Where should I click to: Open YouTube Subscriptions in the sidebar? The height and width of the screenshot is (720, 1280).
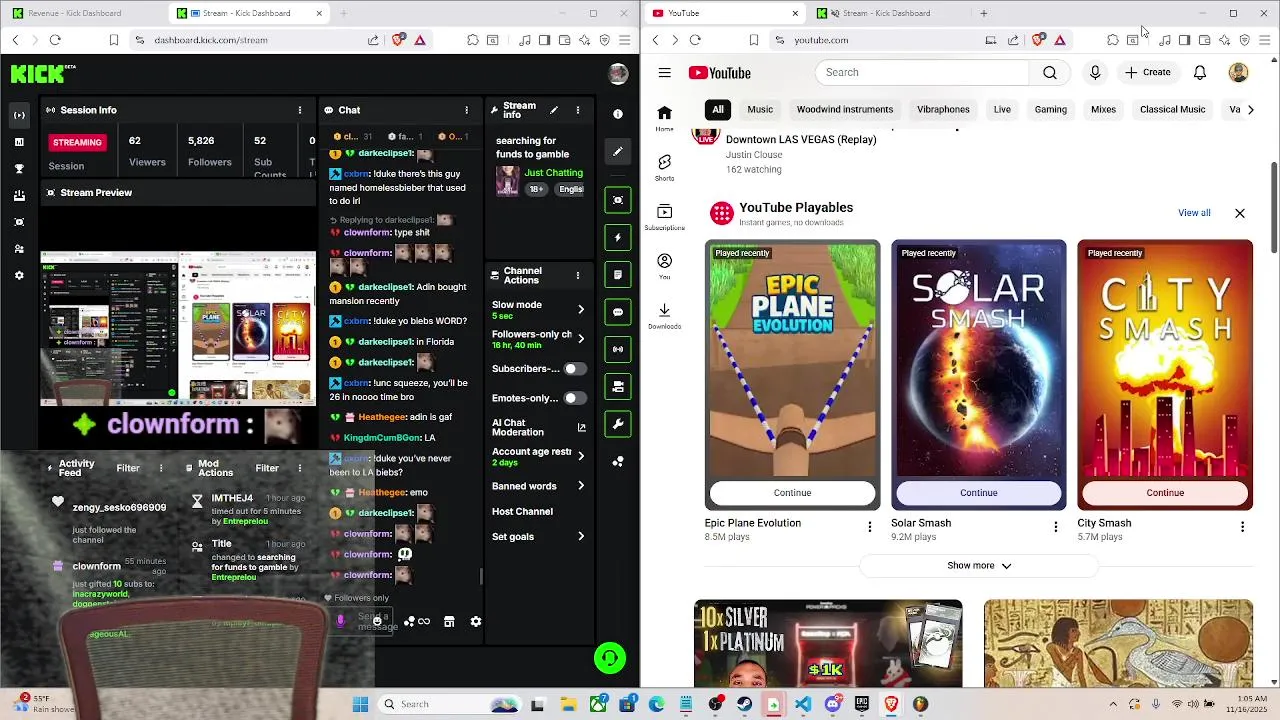tap(664, 217)
